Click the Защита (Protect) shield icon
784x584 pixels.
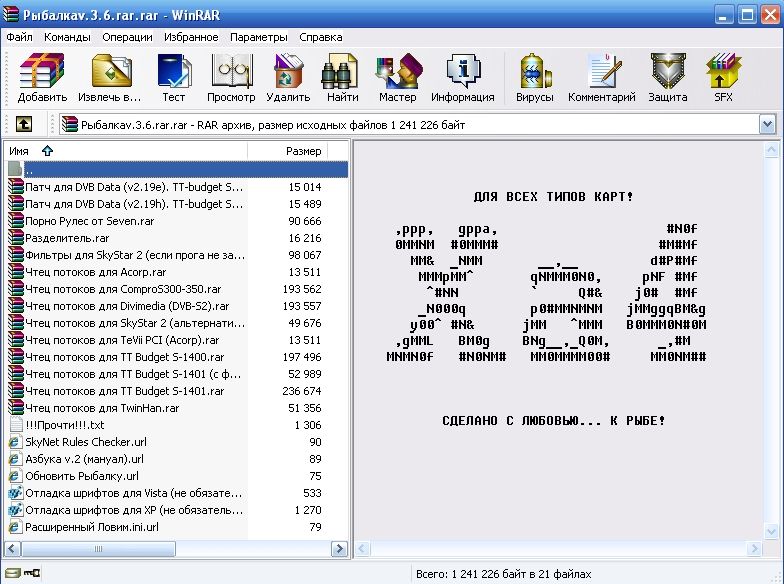[x=668, y=78]
